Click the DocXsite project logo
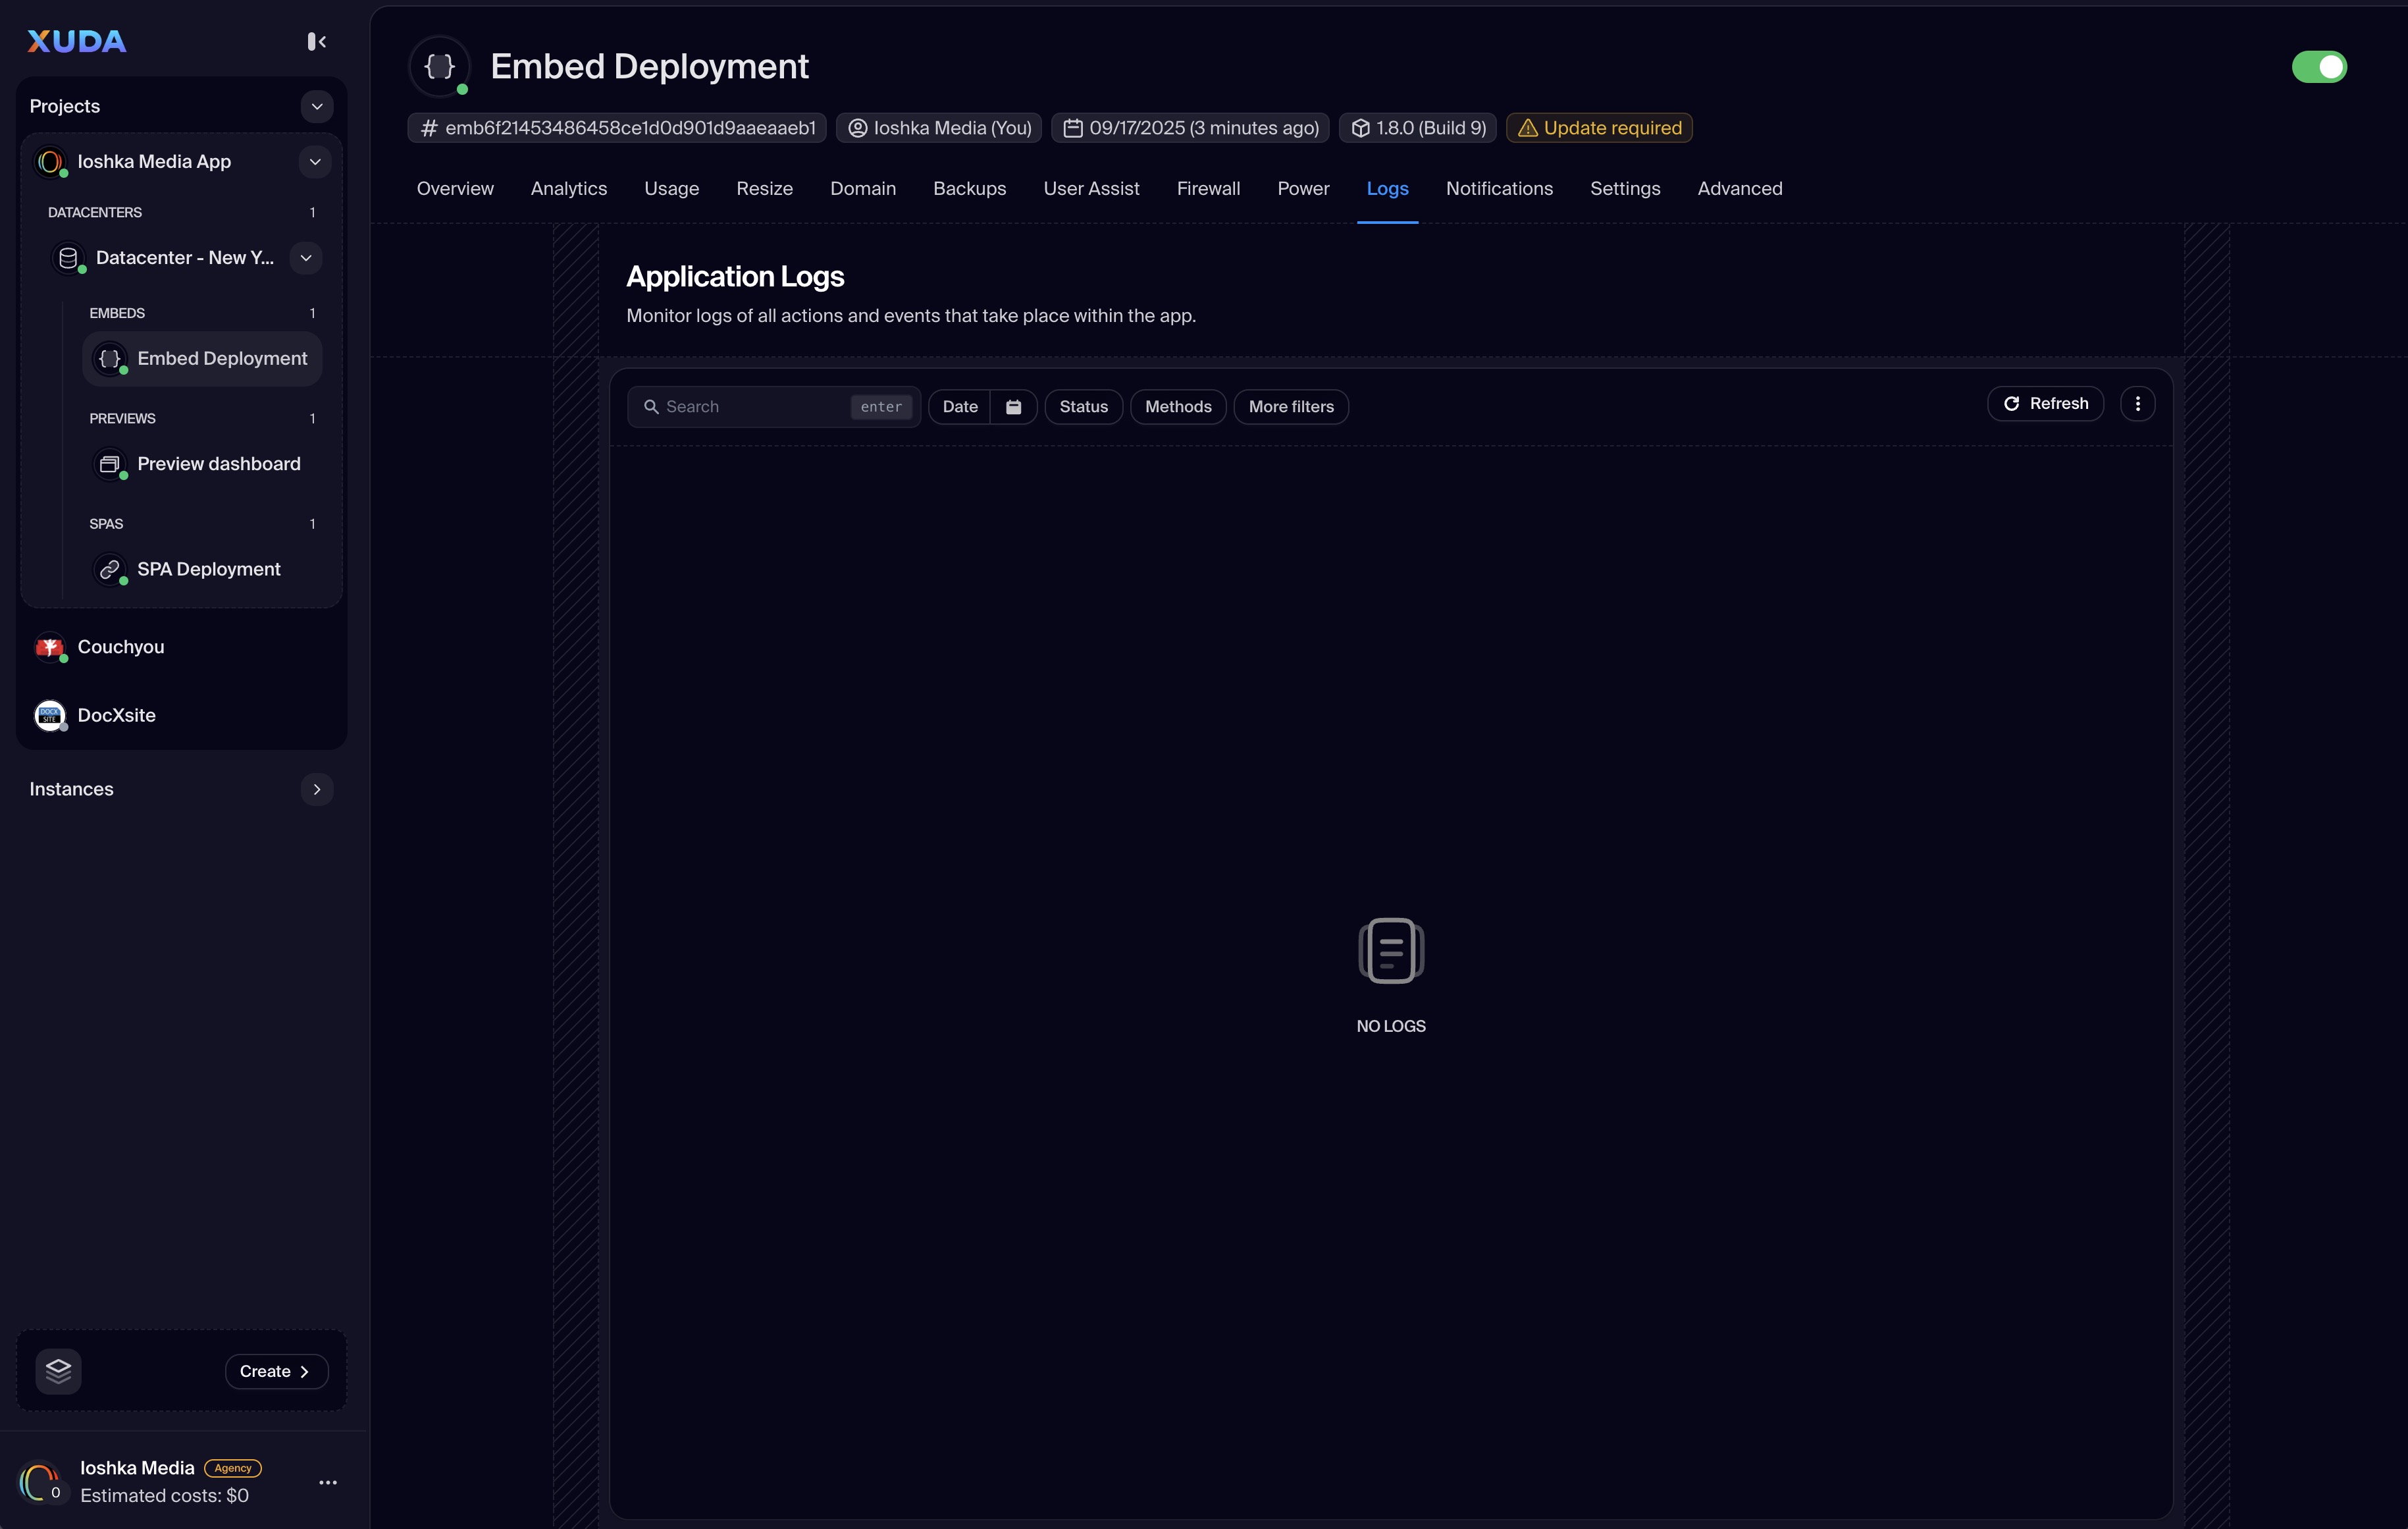 pos(49,715)
